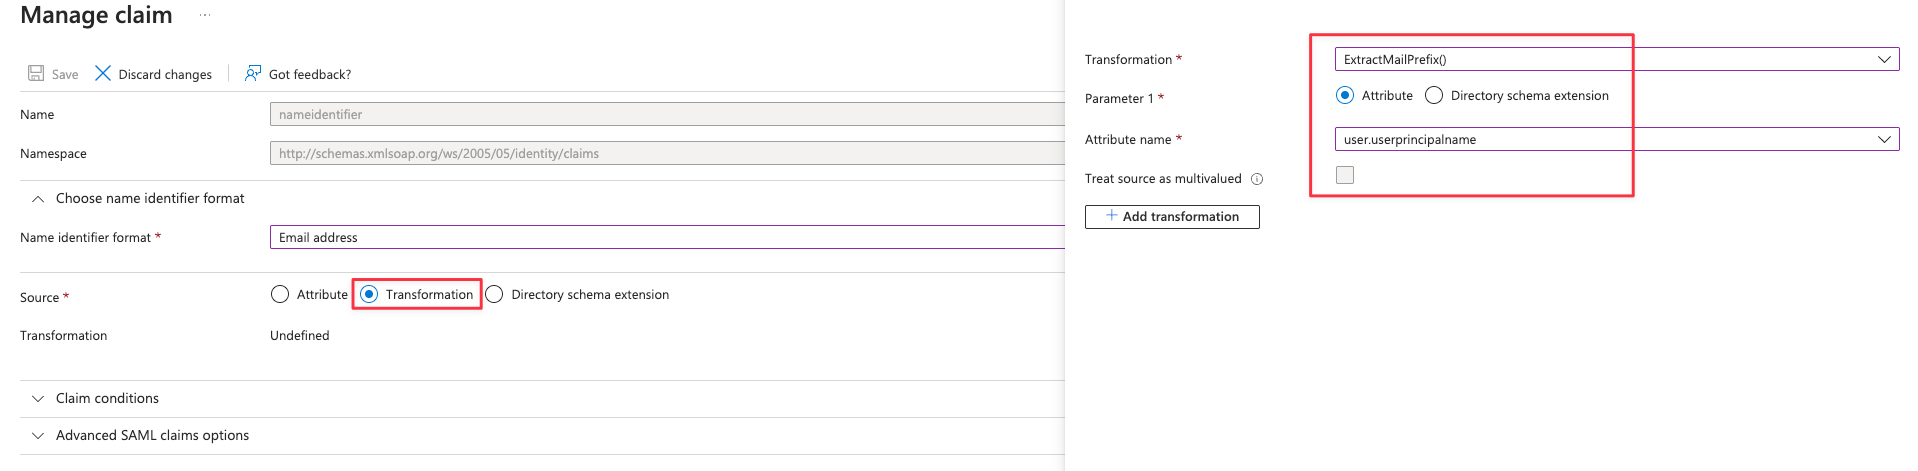Select the Attribute source radio button

pyautogui.click(x=280, y=295)
